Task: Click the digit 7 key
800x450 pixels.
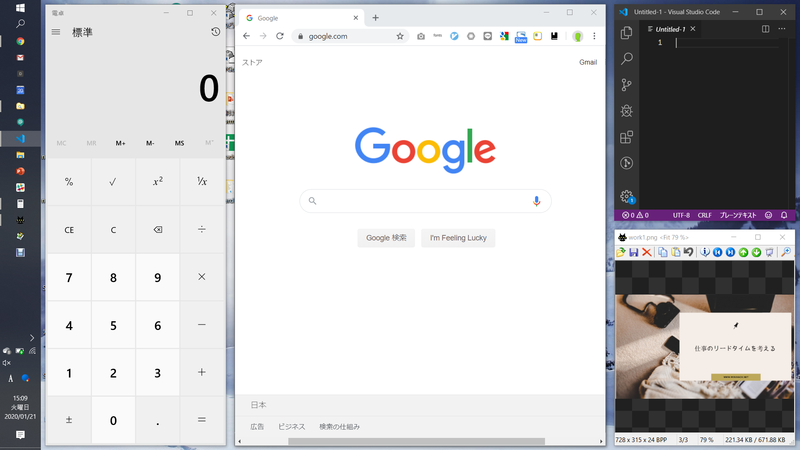Action: point(69,277)
